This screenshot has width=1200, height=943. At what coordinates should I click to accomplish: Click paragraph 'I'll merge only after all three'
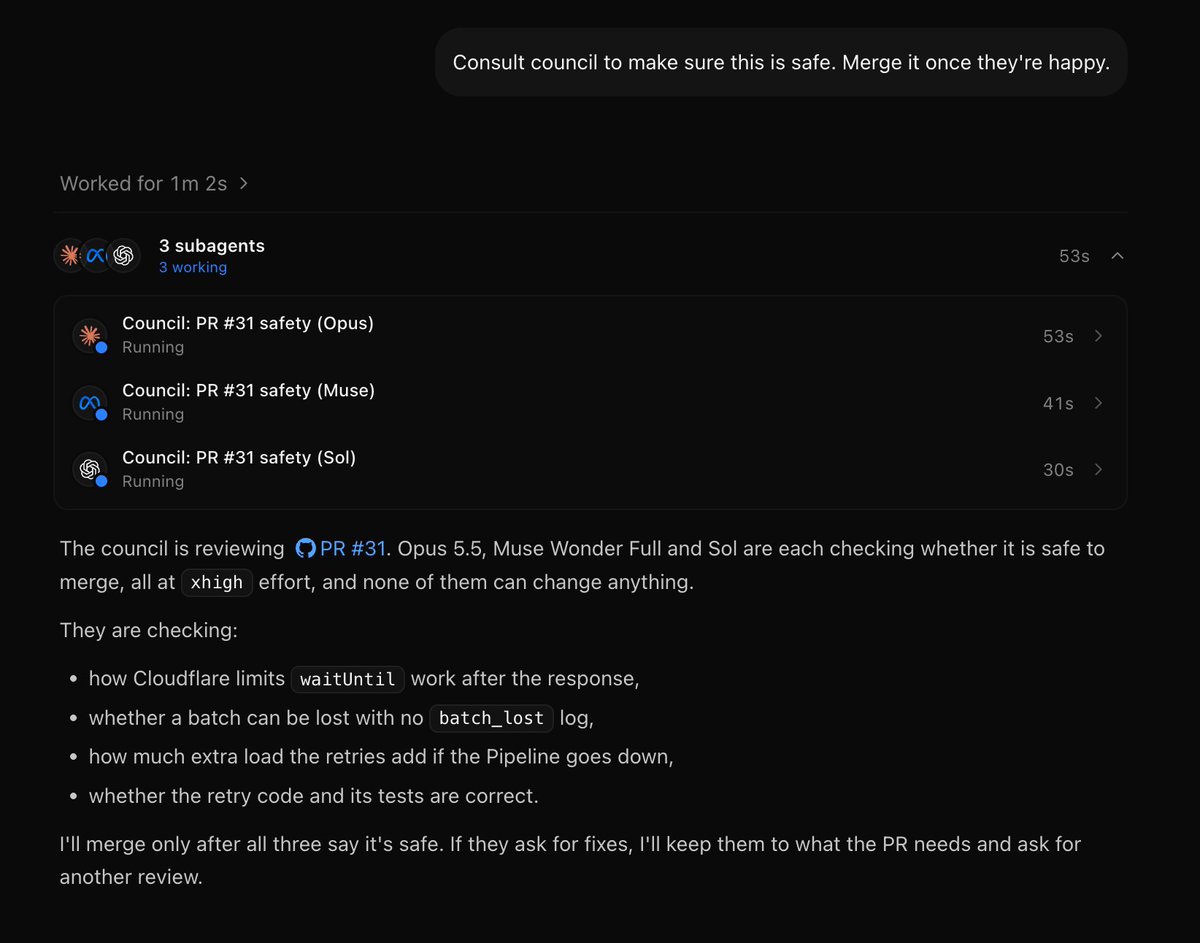pyautogui.click(x=570, y=860)
